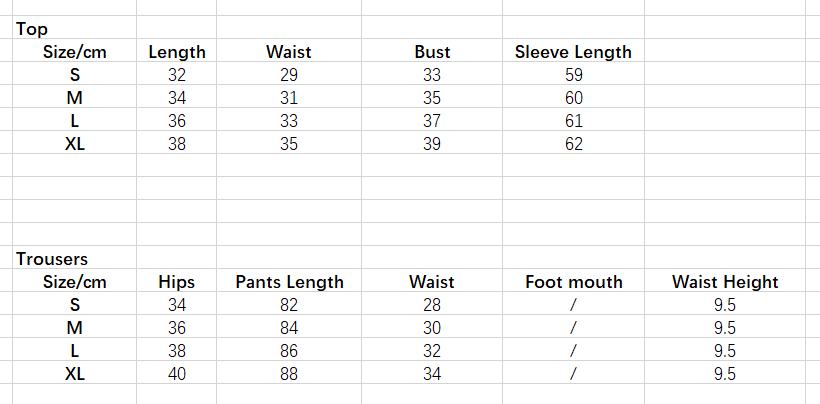820x404 pixels.
Task: Select pants length value 84
Action: click(x=289, y=328)
